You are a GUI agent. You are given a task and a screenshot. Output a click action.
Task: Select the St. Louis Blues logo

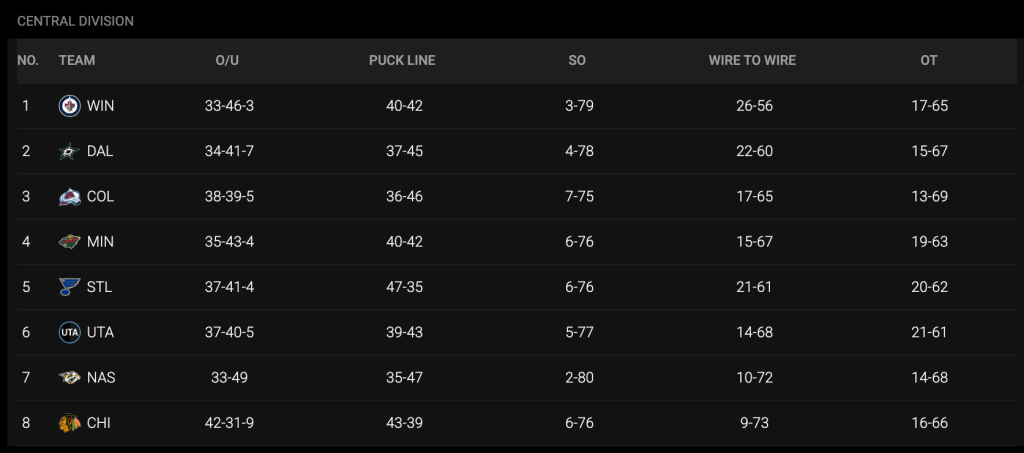click(x=69, y=287)
